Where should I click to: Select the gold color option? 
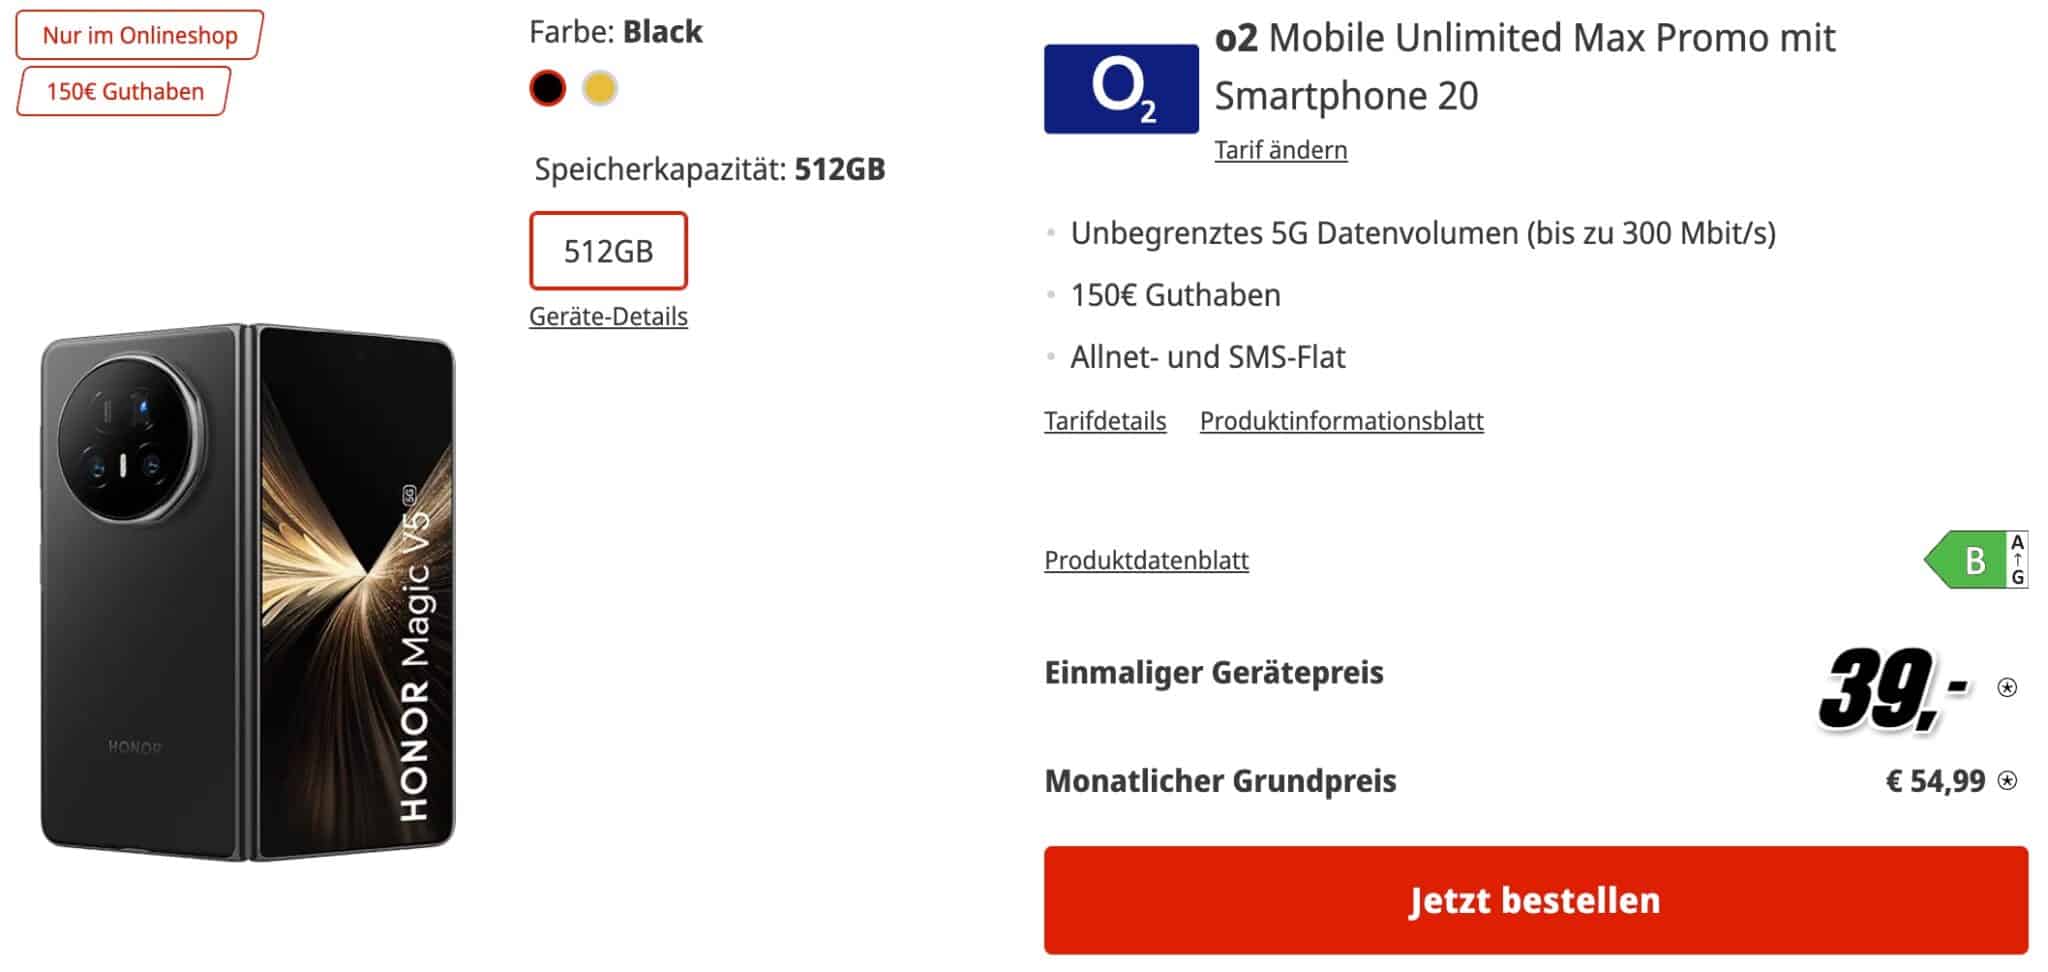pos(601,88)
